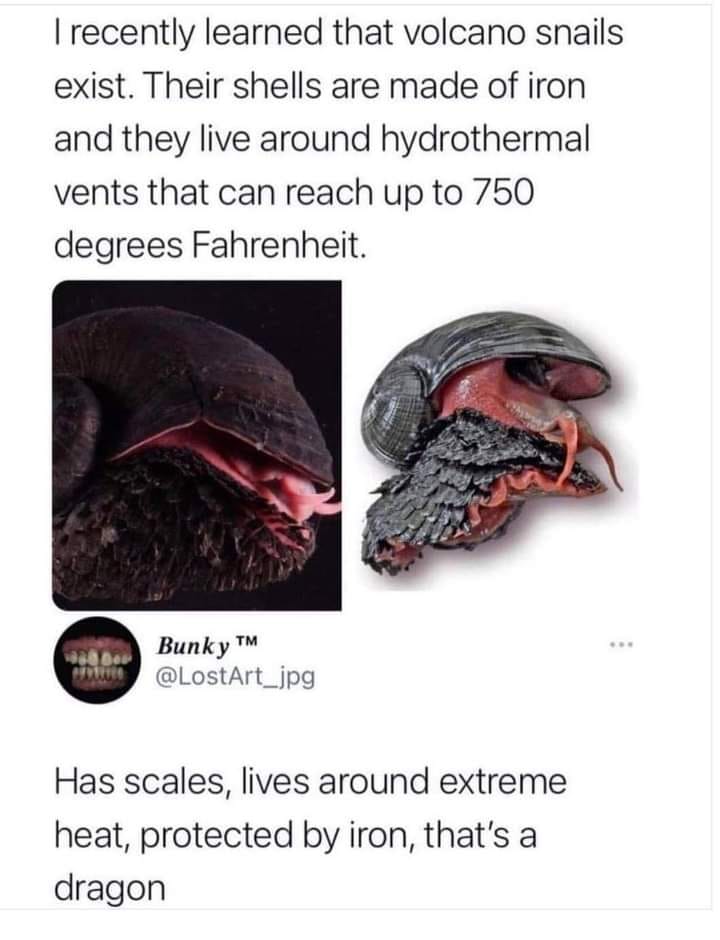Click the volcano snails quoted tweet text
This screenshot has height=940, width=720.
(339, 139)
